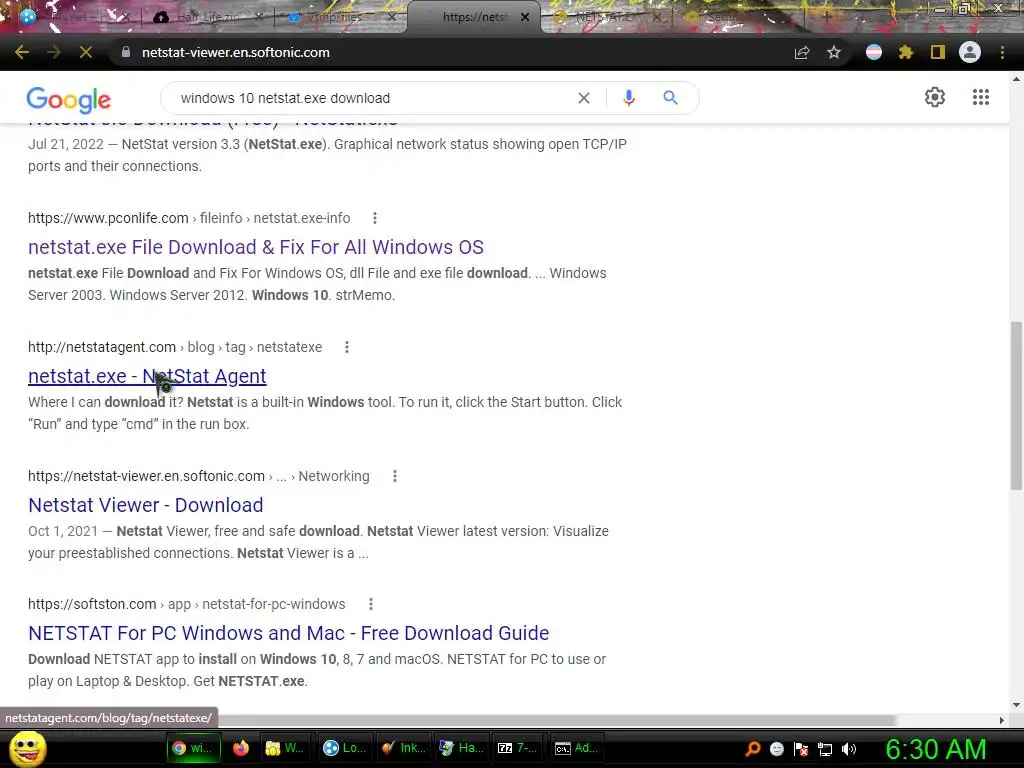Click the https://www.pconlife.com breadcrumb URL

coord(108,218)
